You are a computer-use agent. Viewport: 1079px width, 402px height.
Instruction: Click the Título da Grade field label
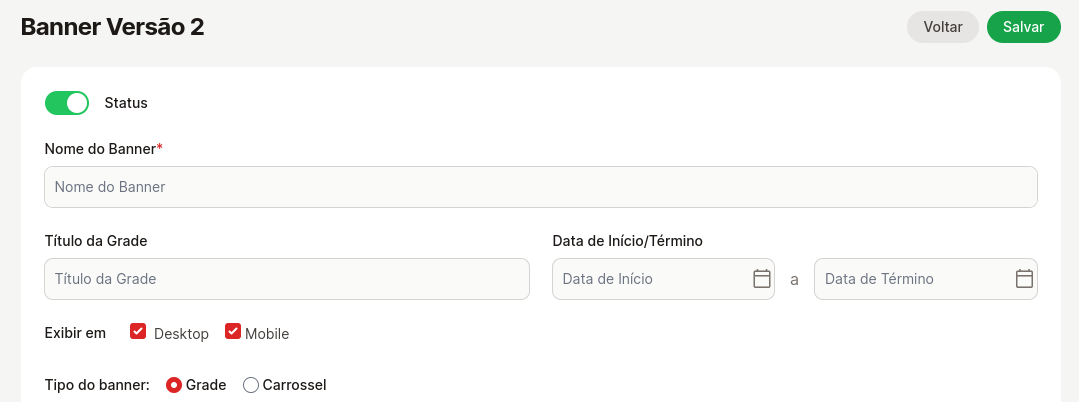tap(96, 241)
